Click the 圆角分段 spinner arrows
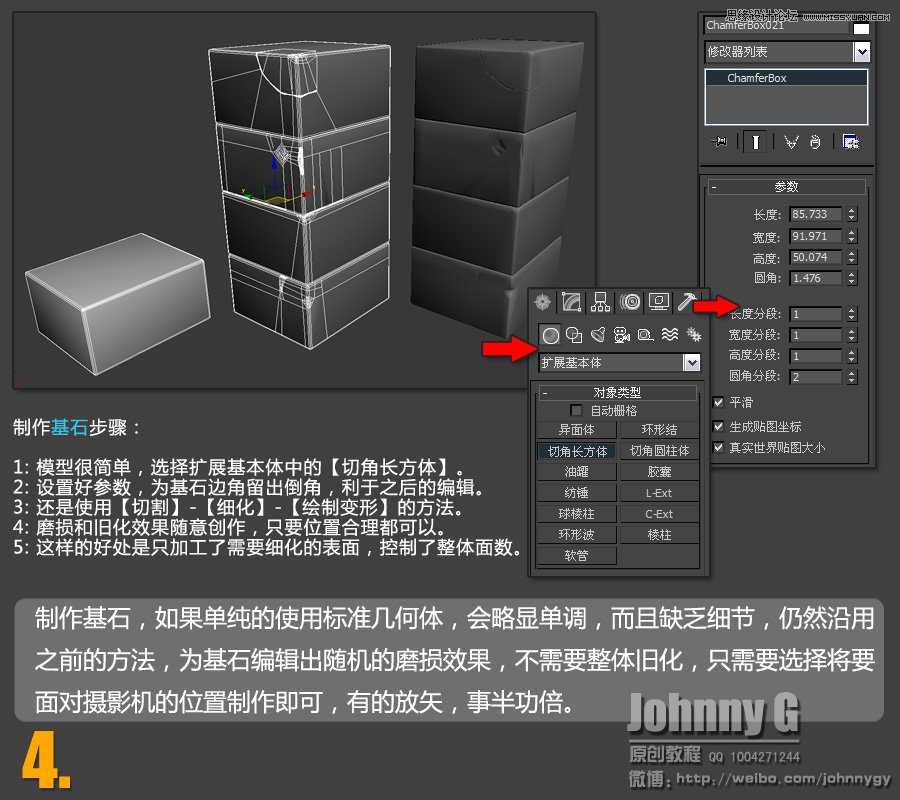Screen dimensions: 900x800 tap(852, 377)
